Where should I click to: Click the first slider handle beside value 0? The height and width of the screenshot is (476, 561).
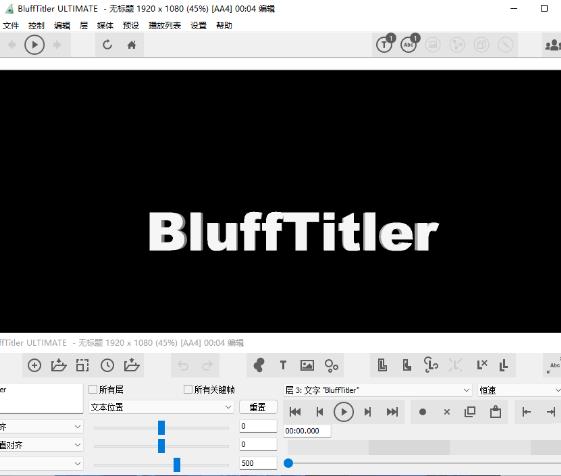(161, 428)
